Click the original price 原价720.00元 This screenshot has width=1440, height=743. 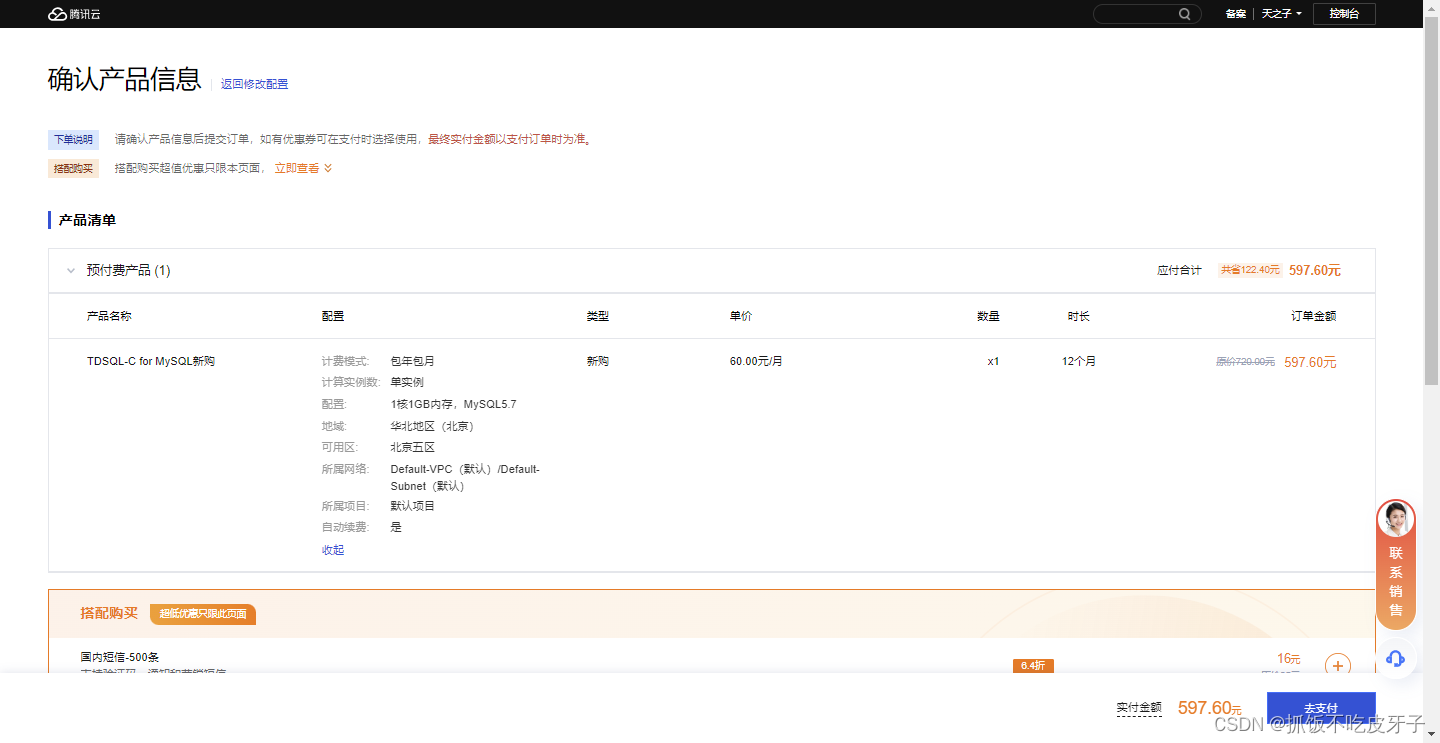point(1245,362)
